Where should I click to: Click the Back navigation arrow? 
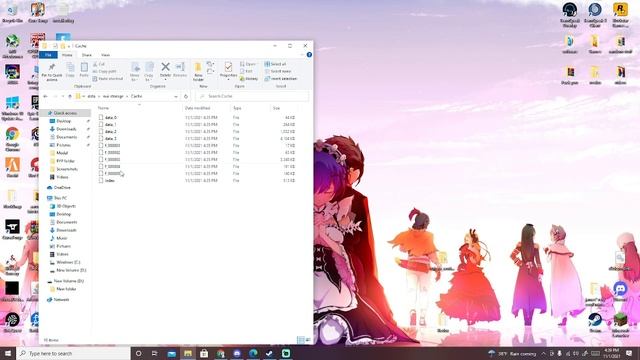click(45, 96)
